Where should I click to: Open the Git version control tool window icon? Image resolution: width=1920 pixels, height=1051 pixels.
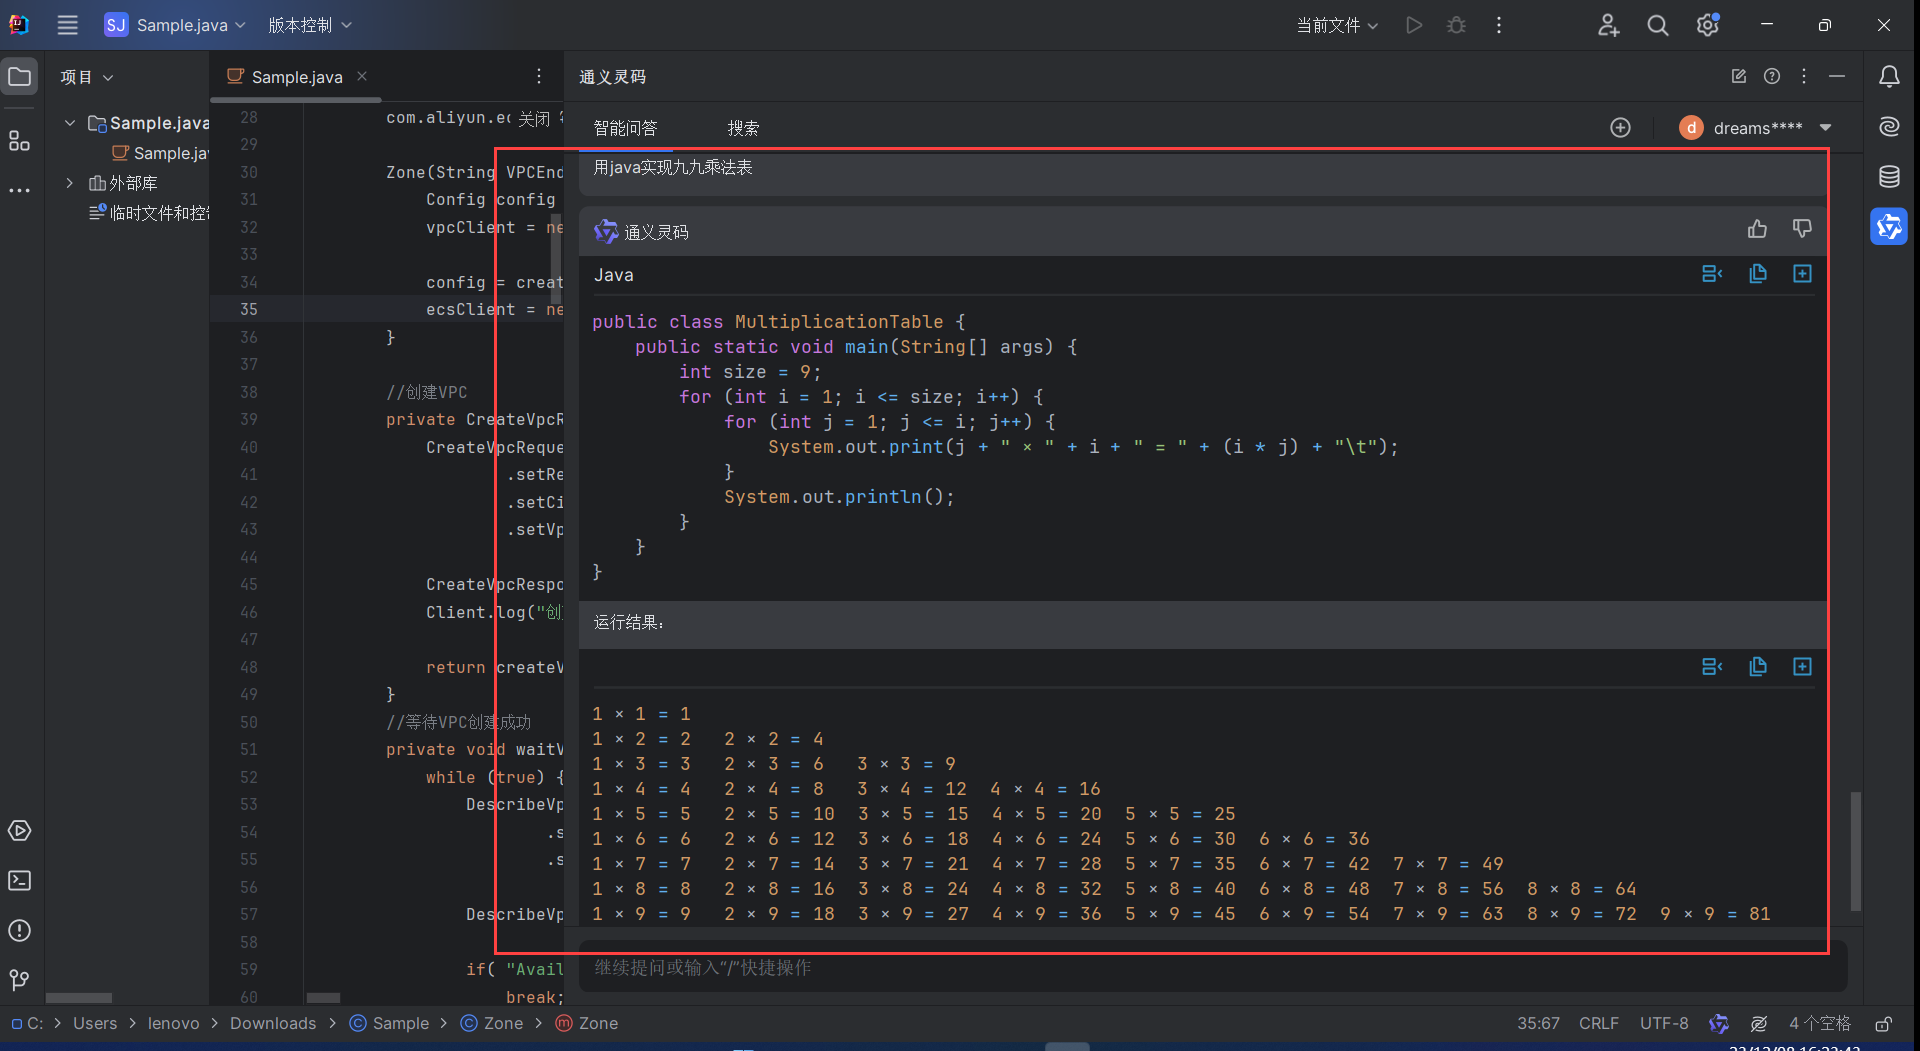click(x=19, y=980)
